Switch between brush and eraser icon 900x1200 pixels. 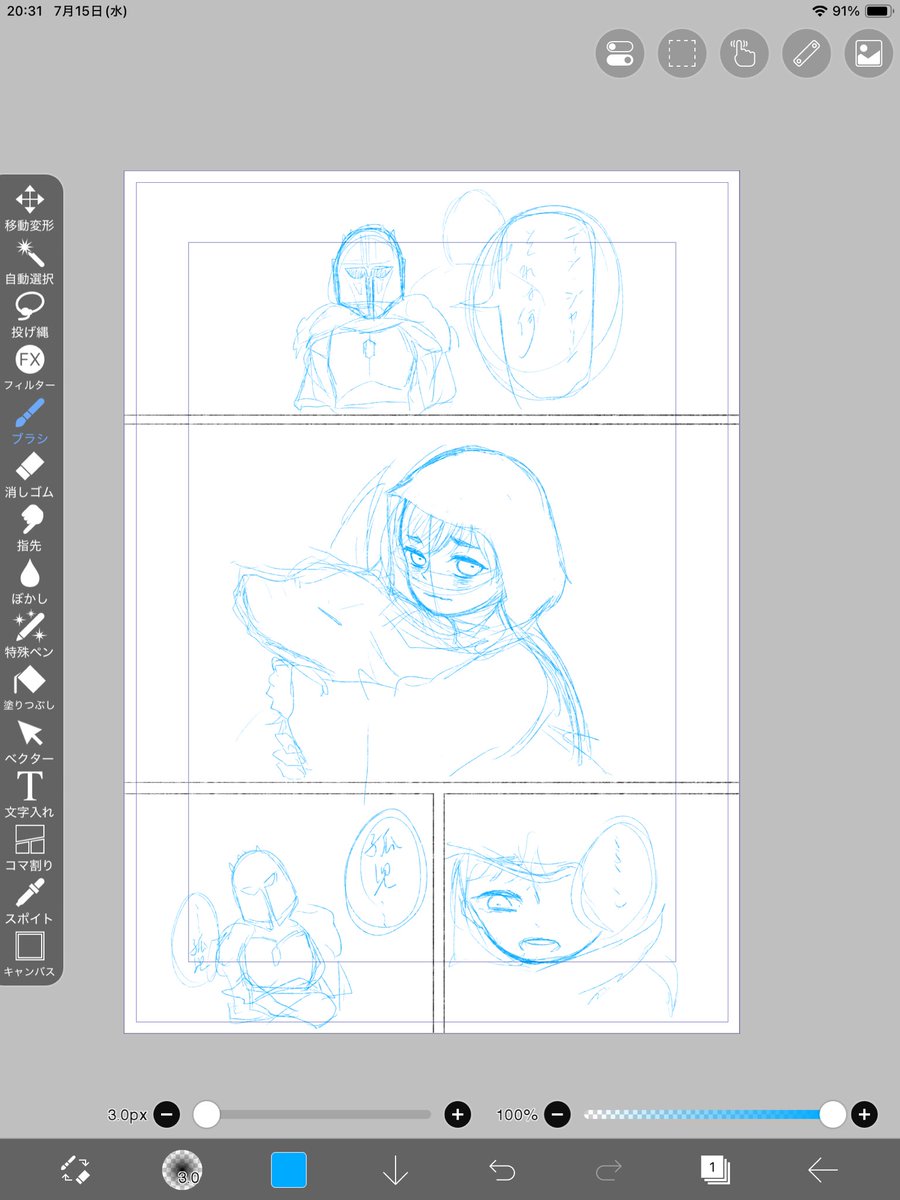pyautogui.click(x=75, y=1169)
